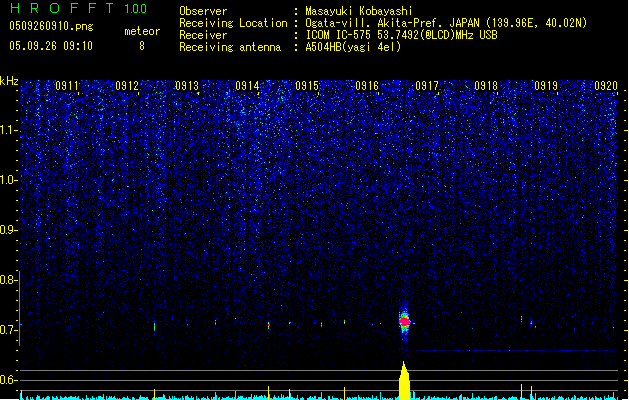The height and width of the screenshot is (400, 629).
Task: Click the date stamp 05.09.26 09:10
Action: 51,46
